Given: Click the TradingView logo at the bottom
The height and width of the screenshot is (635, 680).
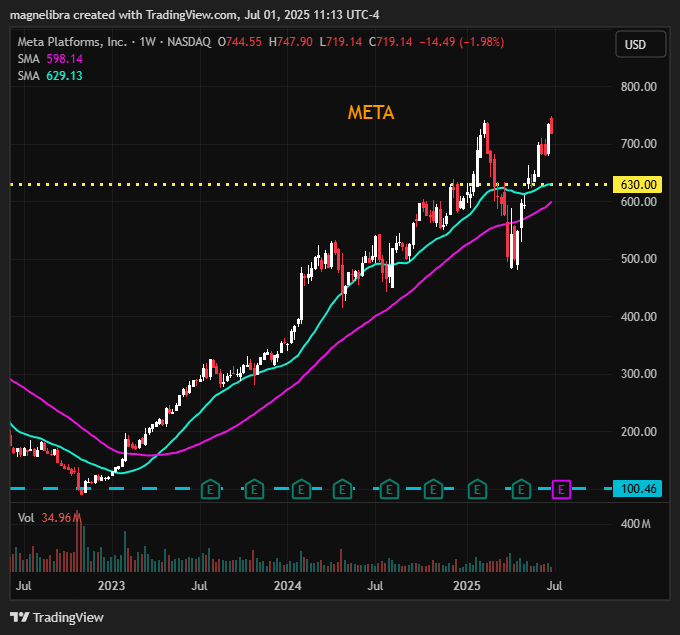Looking at the screenshot, I should [57, 617].
